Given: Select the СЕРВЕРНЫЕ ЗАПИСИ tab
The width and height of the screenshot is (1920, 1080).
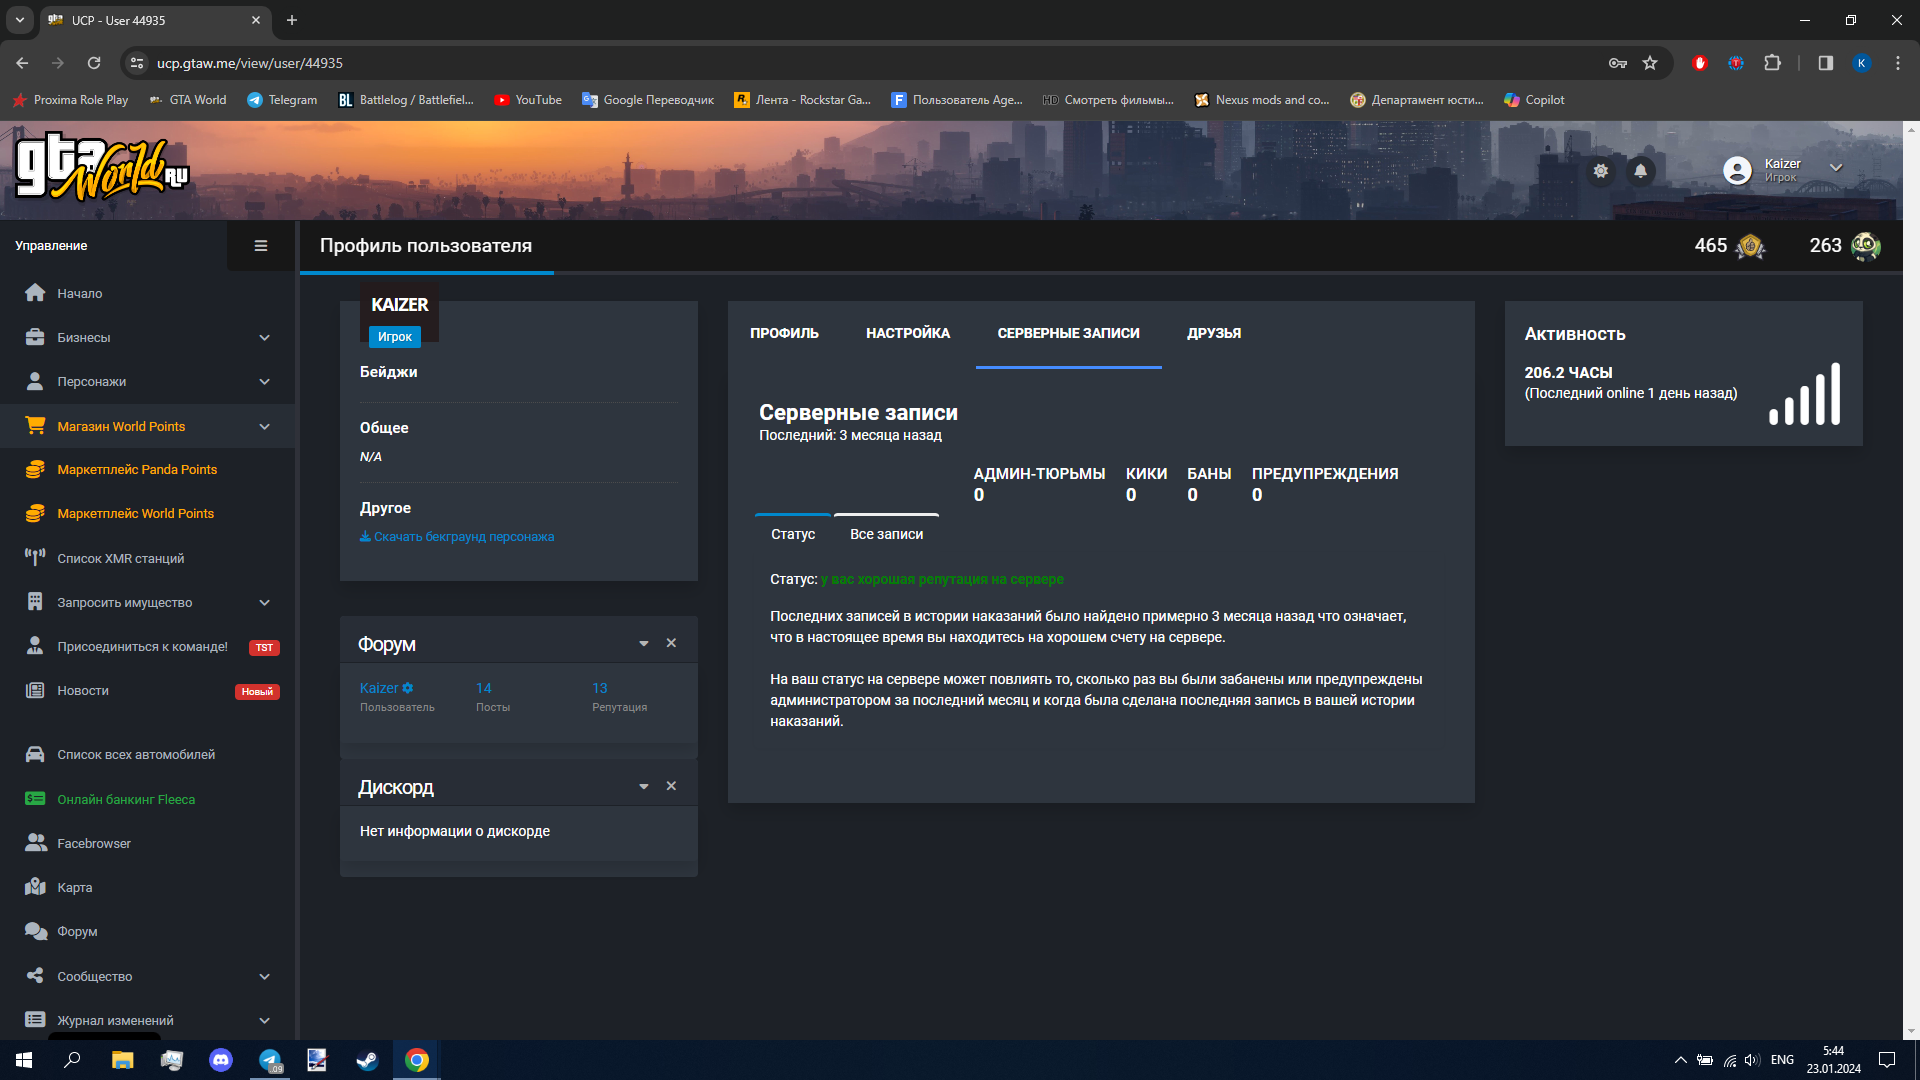Looking at the screenshot, I should pos(1068,333).
